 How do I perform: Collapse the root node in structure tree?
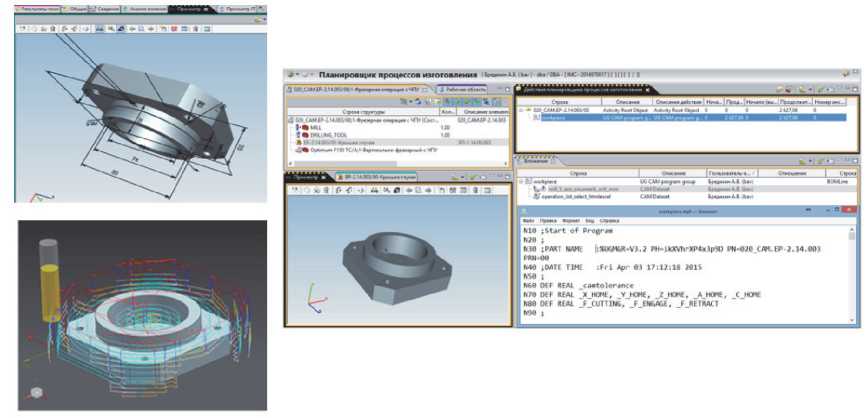289,119
